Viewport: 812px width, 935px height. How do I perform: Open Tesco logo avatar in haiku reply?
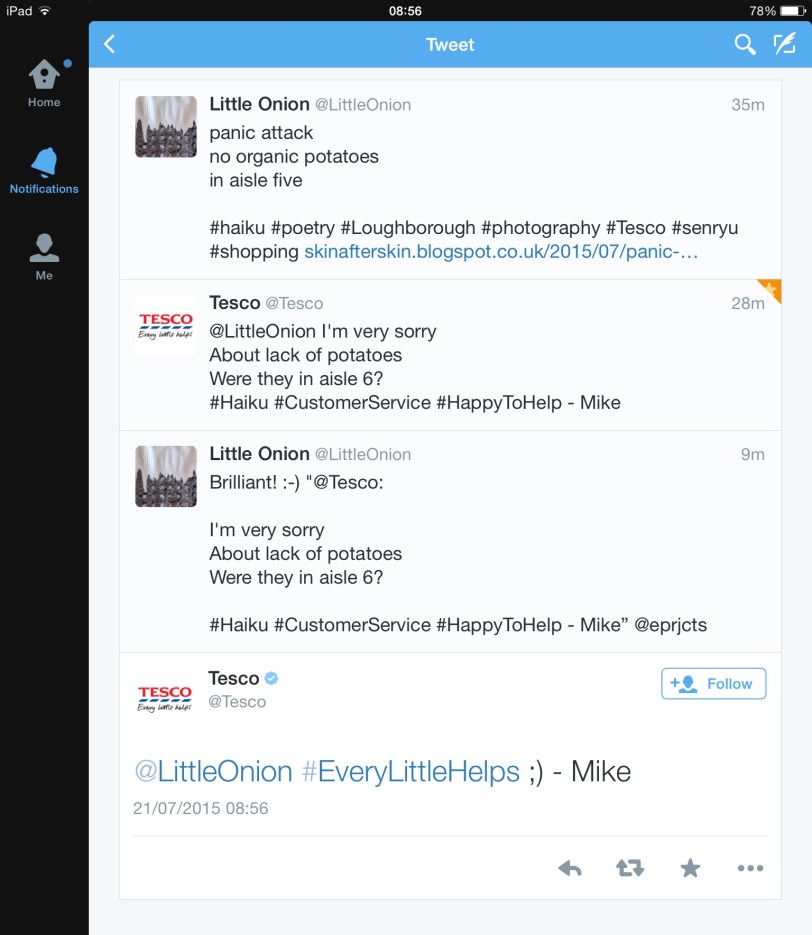(166, 326)
